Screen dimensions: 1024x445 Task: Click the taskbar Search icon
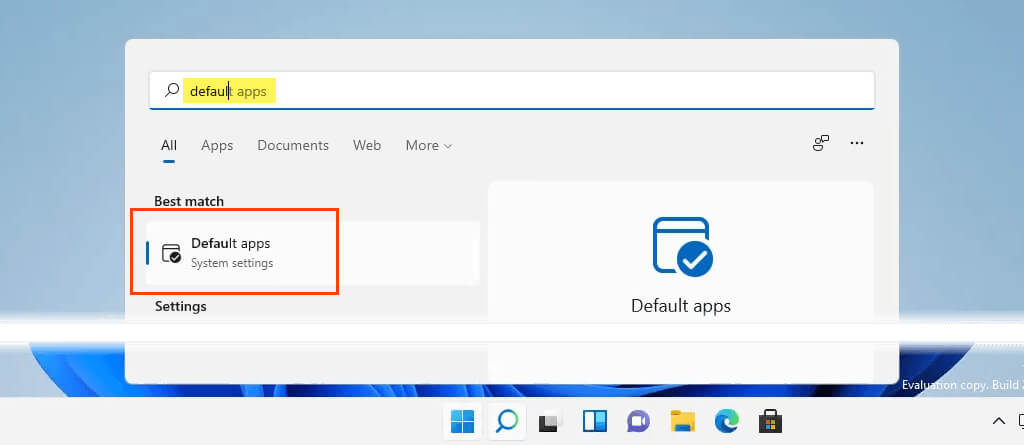click(x=506, y=421)
